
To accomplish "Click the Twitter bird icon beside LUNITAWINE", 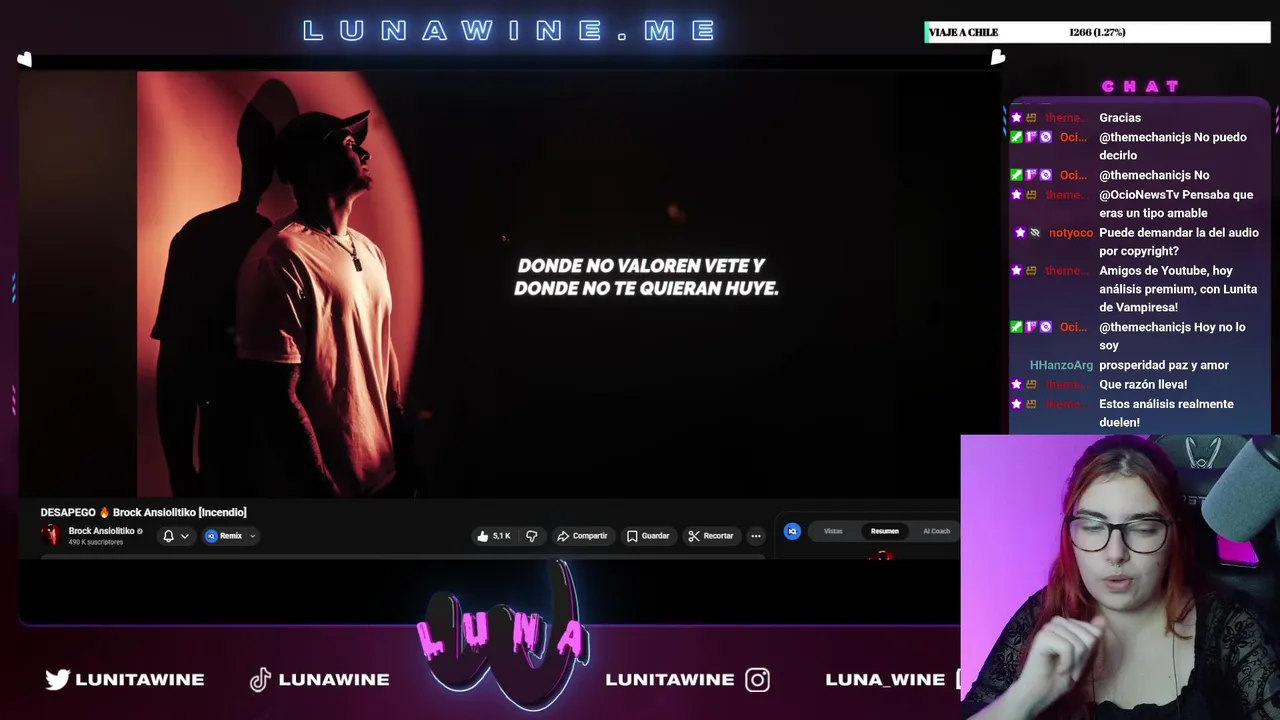I will (x=57, y=679).
